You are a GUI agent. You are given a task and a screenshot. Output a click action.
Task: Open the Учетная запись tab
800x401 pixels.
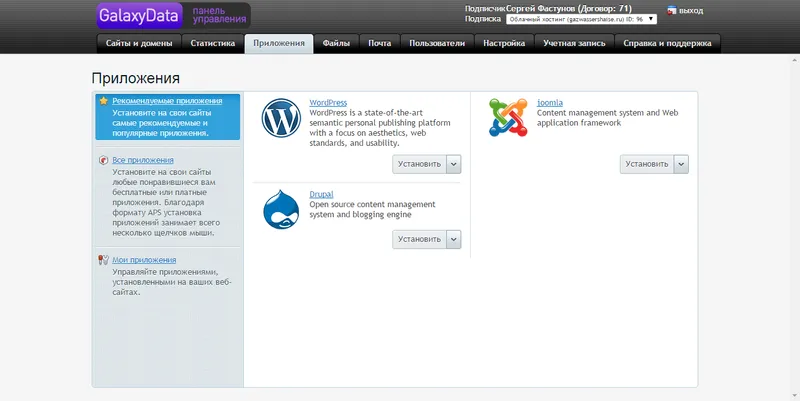point(574,43)
